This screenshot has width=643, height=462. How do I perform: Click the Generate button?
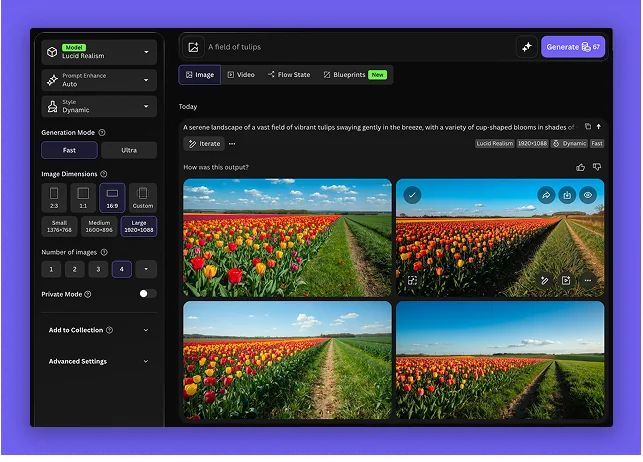[573, 47]
